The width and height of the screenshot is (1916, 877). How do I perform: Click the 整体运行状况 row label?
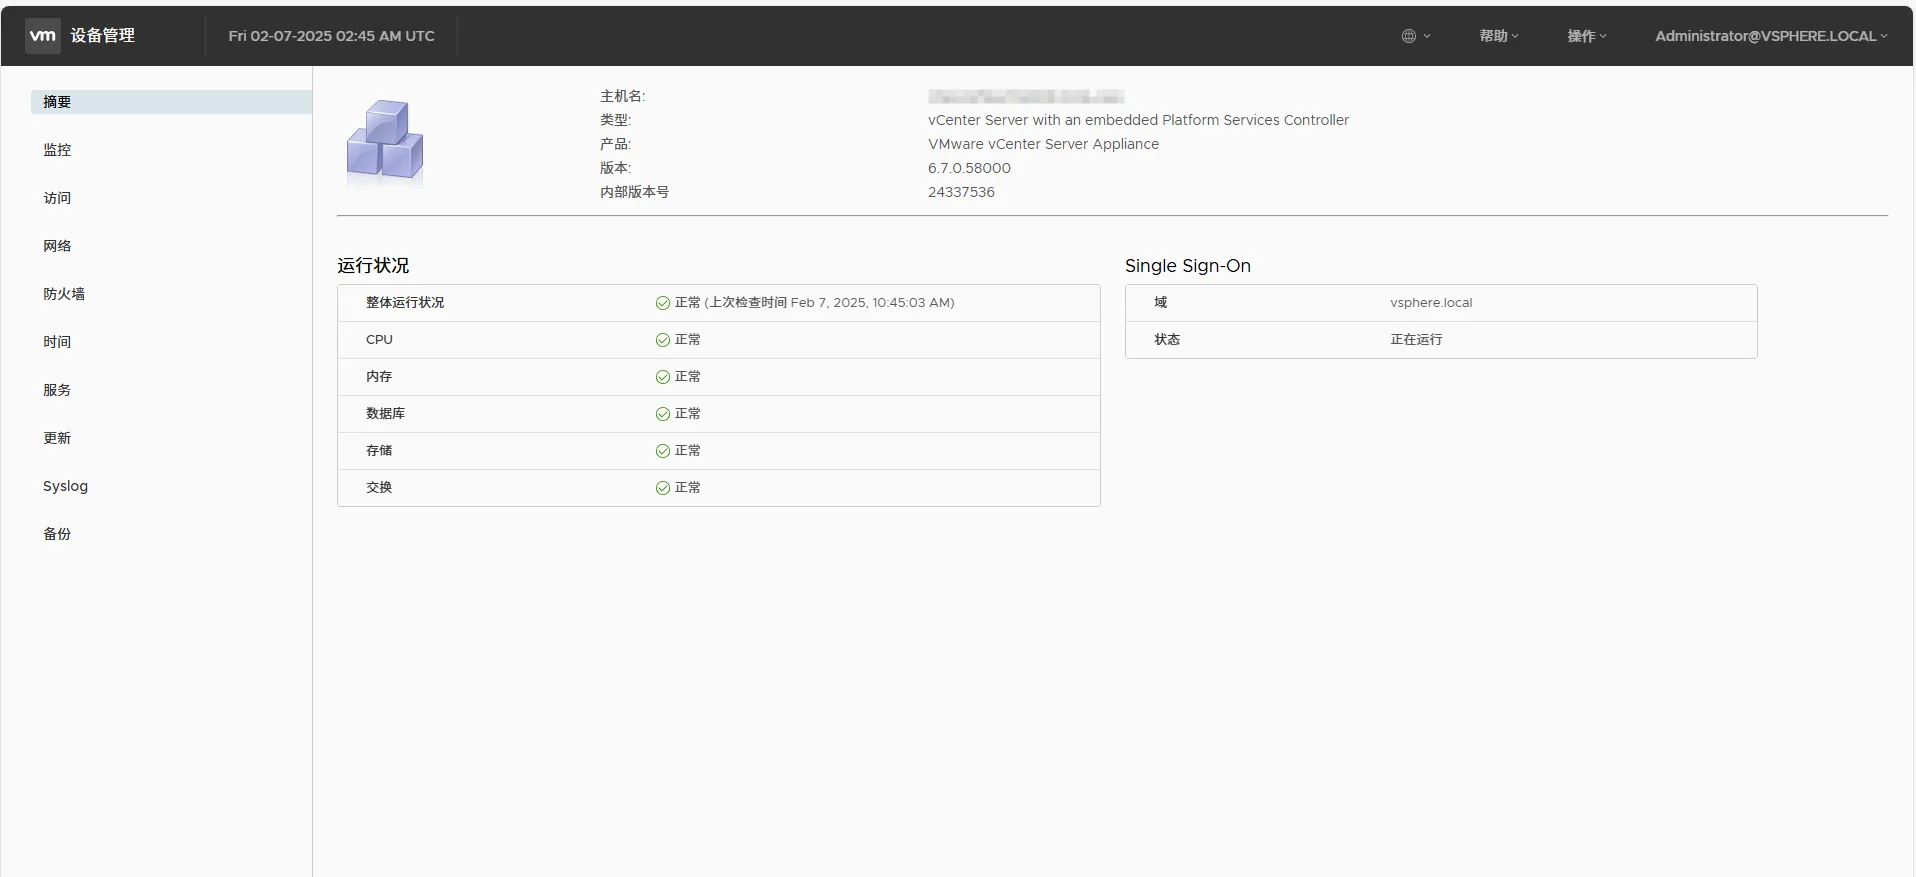[405, 303]
